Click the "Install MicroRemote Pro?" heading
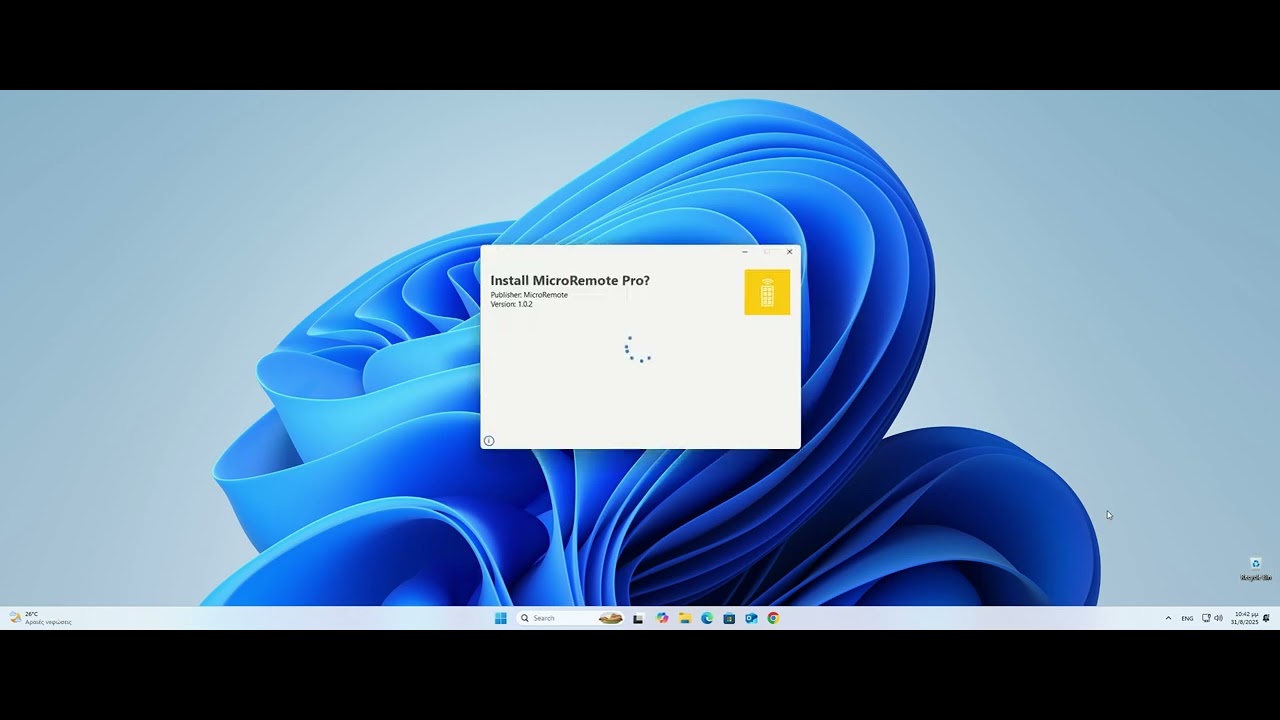 coord(570,281)
